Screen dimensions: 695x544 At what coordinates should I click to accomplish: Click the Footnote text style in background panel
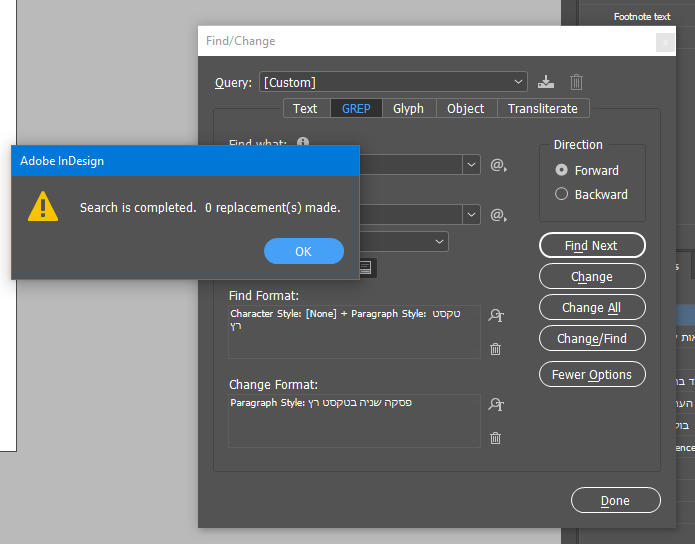641,17
